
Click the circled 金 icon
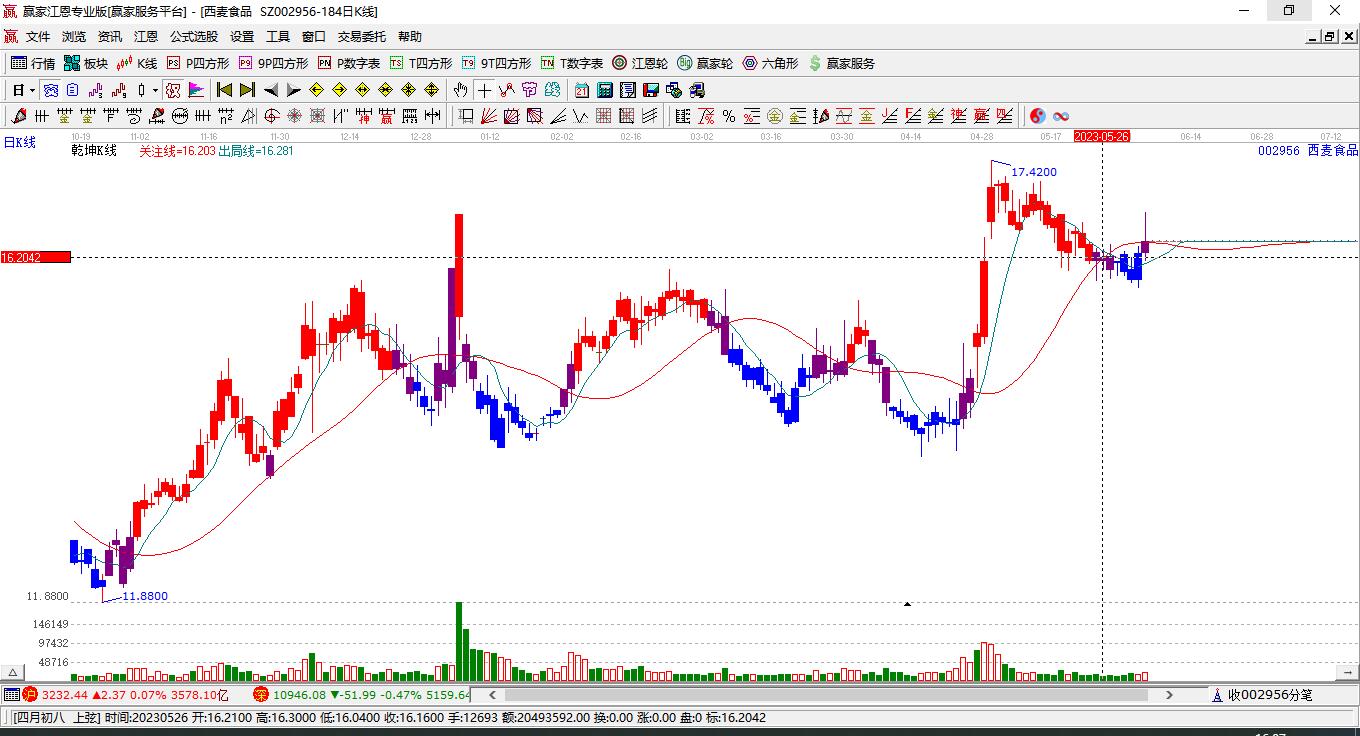[774, 116]
